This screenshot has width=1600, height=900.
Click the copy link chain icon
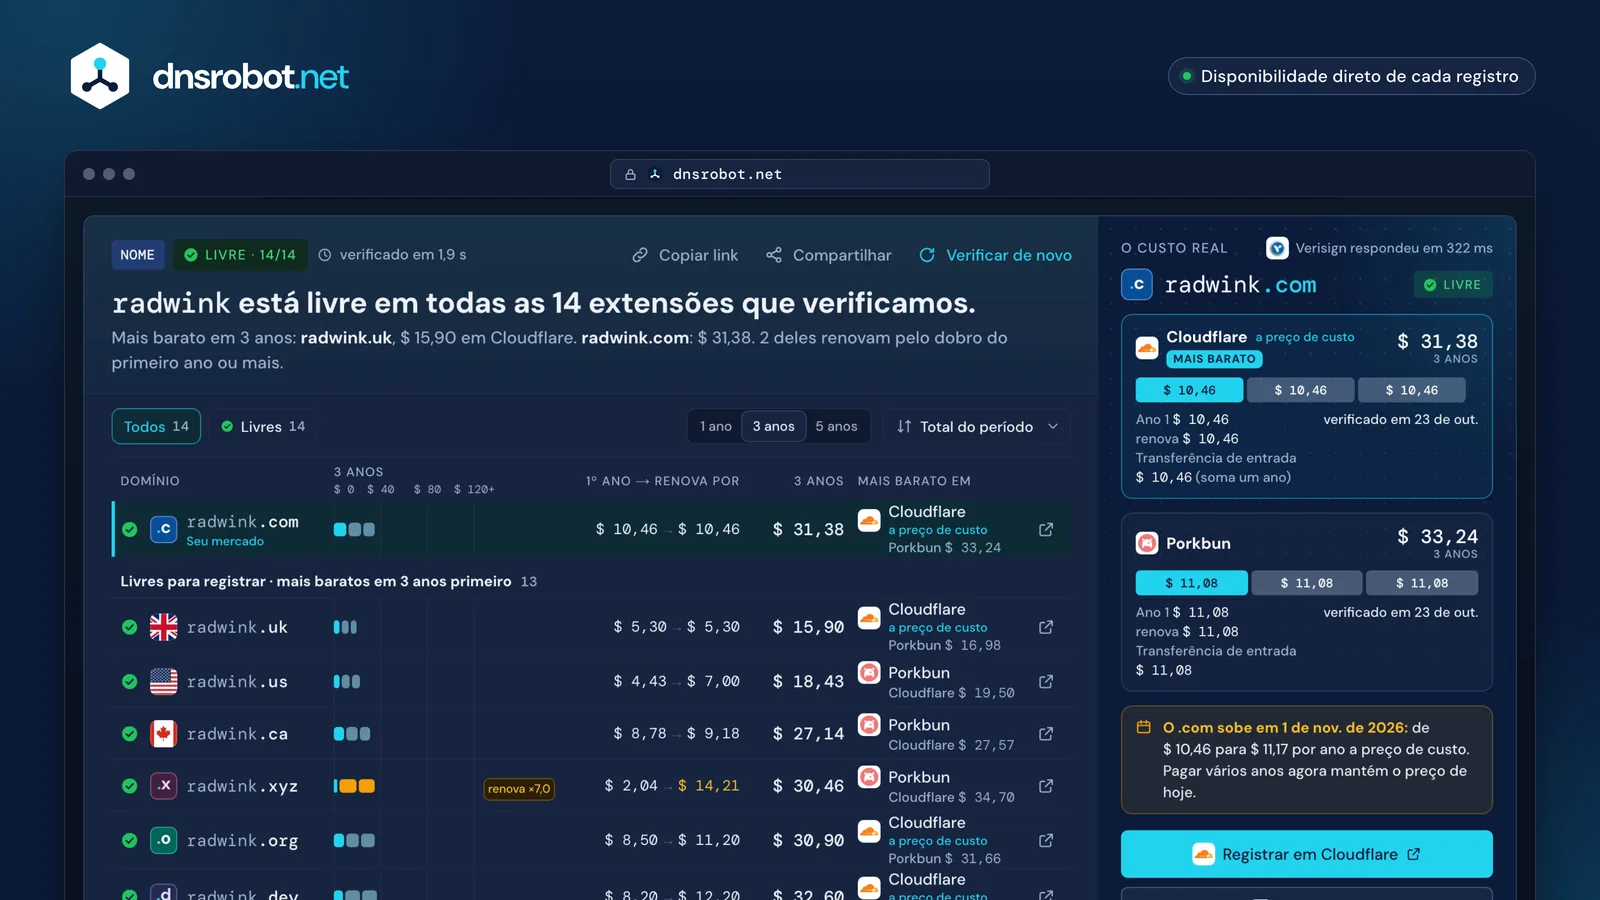(640, 255)
